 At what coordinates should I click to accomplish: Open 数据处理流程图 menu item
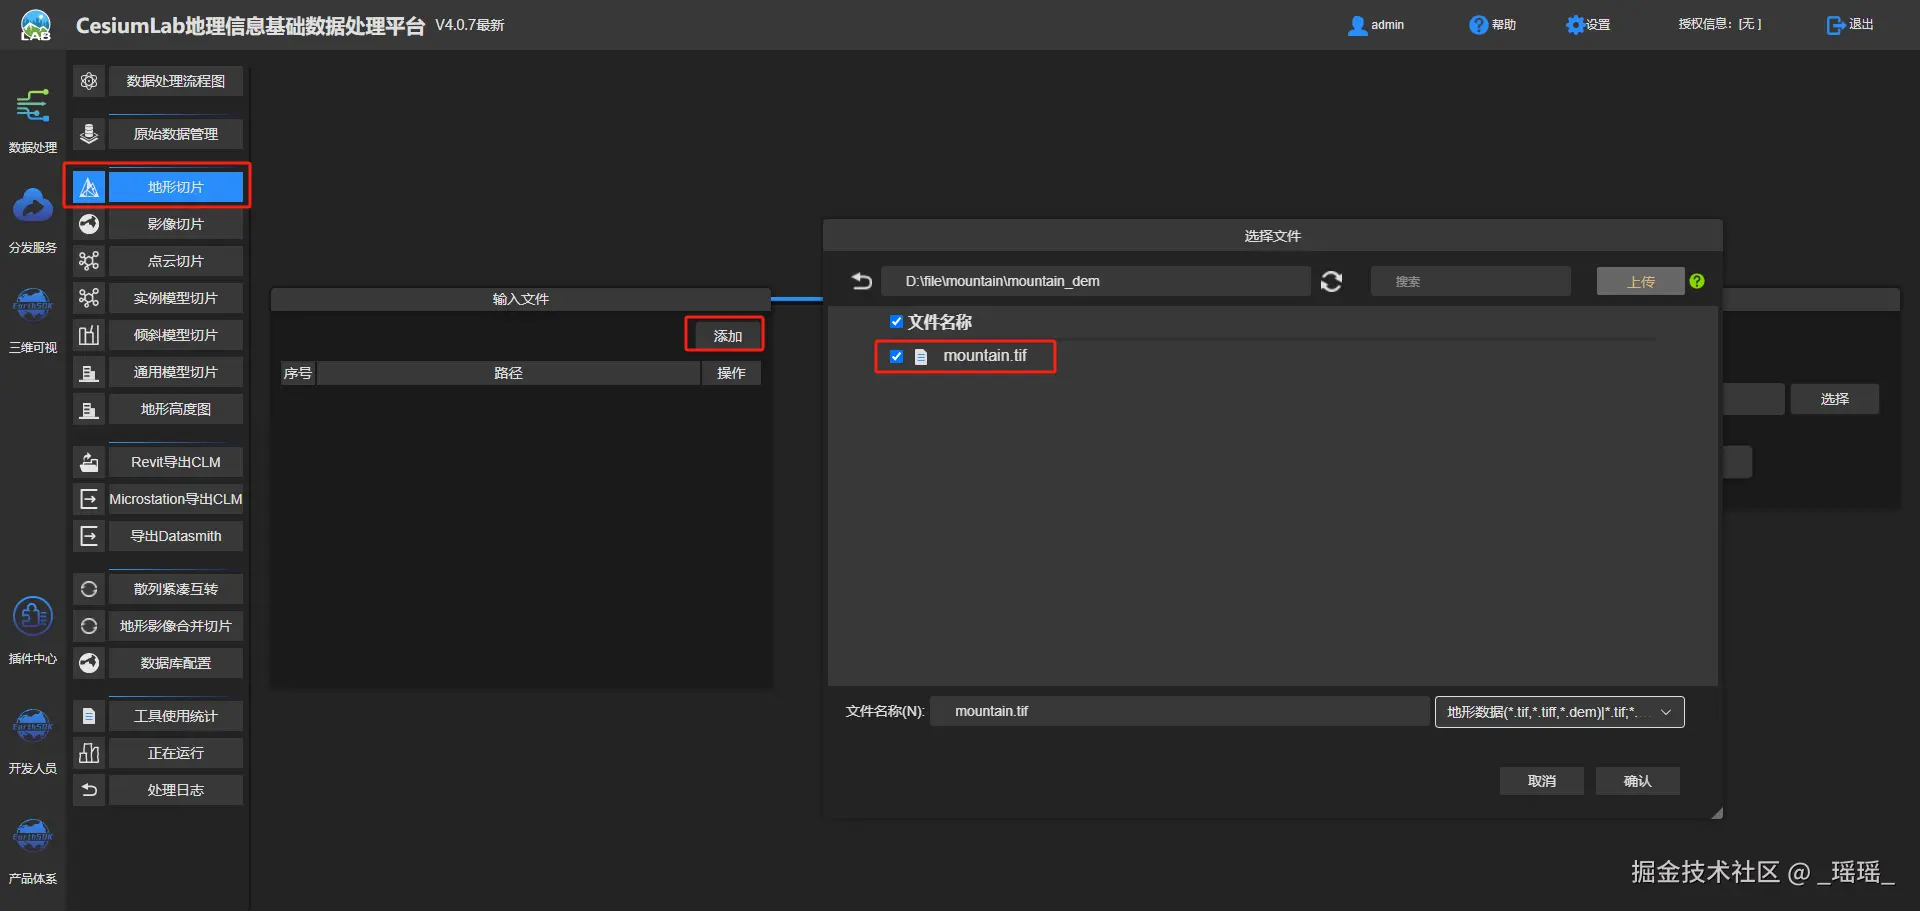pyautogui.click(x=176, y=81)
